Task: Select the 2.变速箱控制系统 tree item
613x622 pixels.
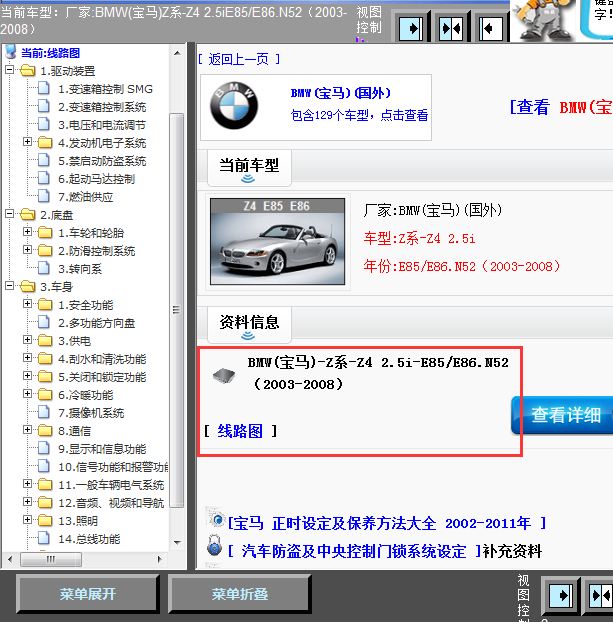Action: coord(102,107)
